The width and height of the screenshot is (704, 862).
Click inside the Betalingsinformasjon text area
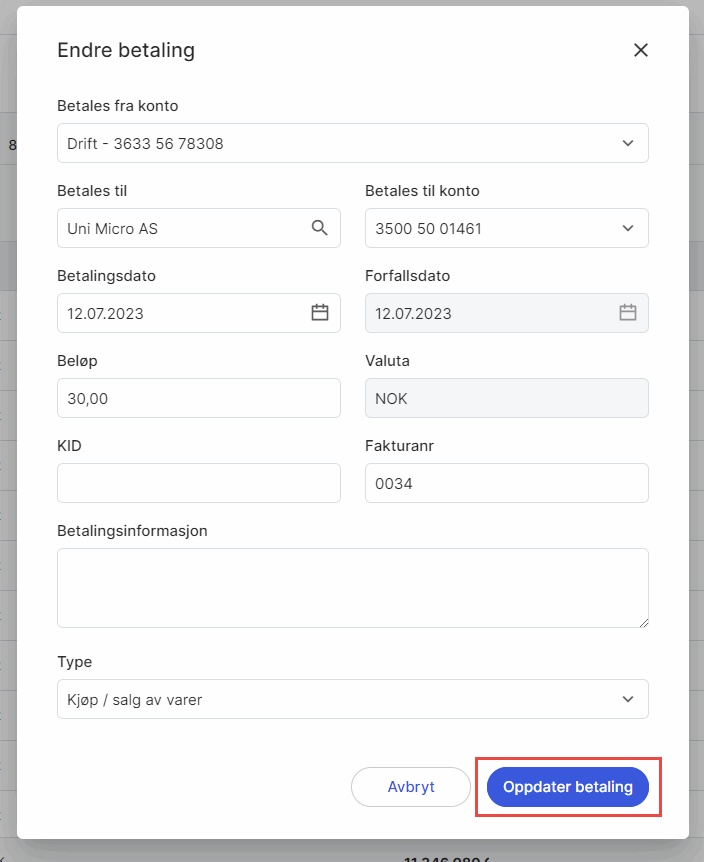pyautogui.click(x=352, y=585)
